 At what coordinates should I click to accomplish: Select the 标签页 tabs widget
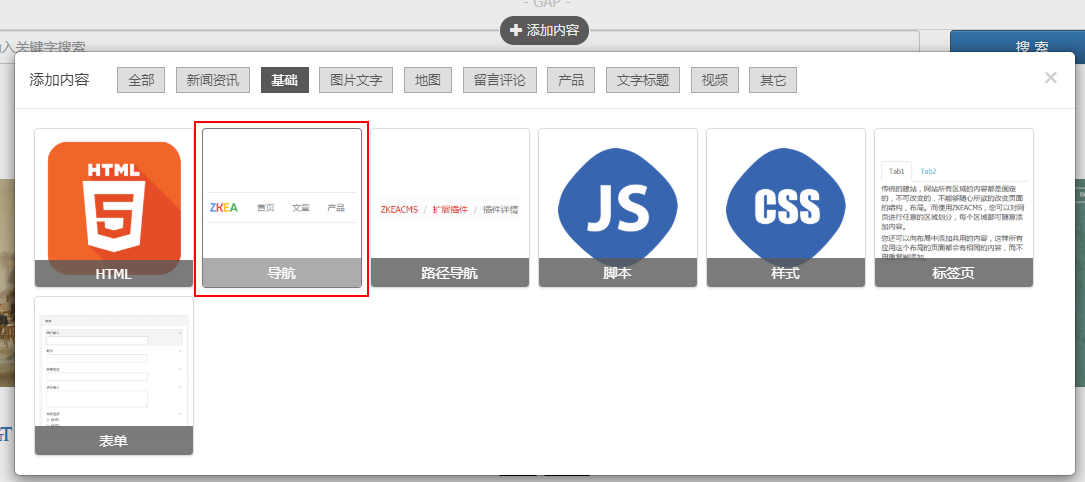[954, 207]
